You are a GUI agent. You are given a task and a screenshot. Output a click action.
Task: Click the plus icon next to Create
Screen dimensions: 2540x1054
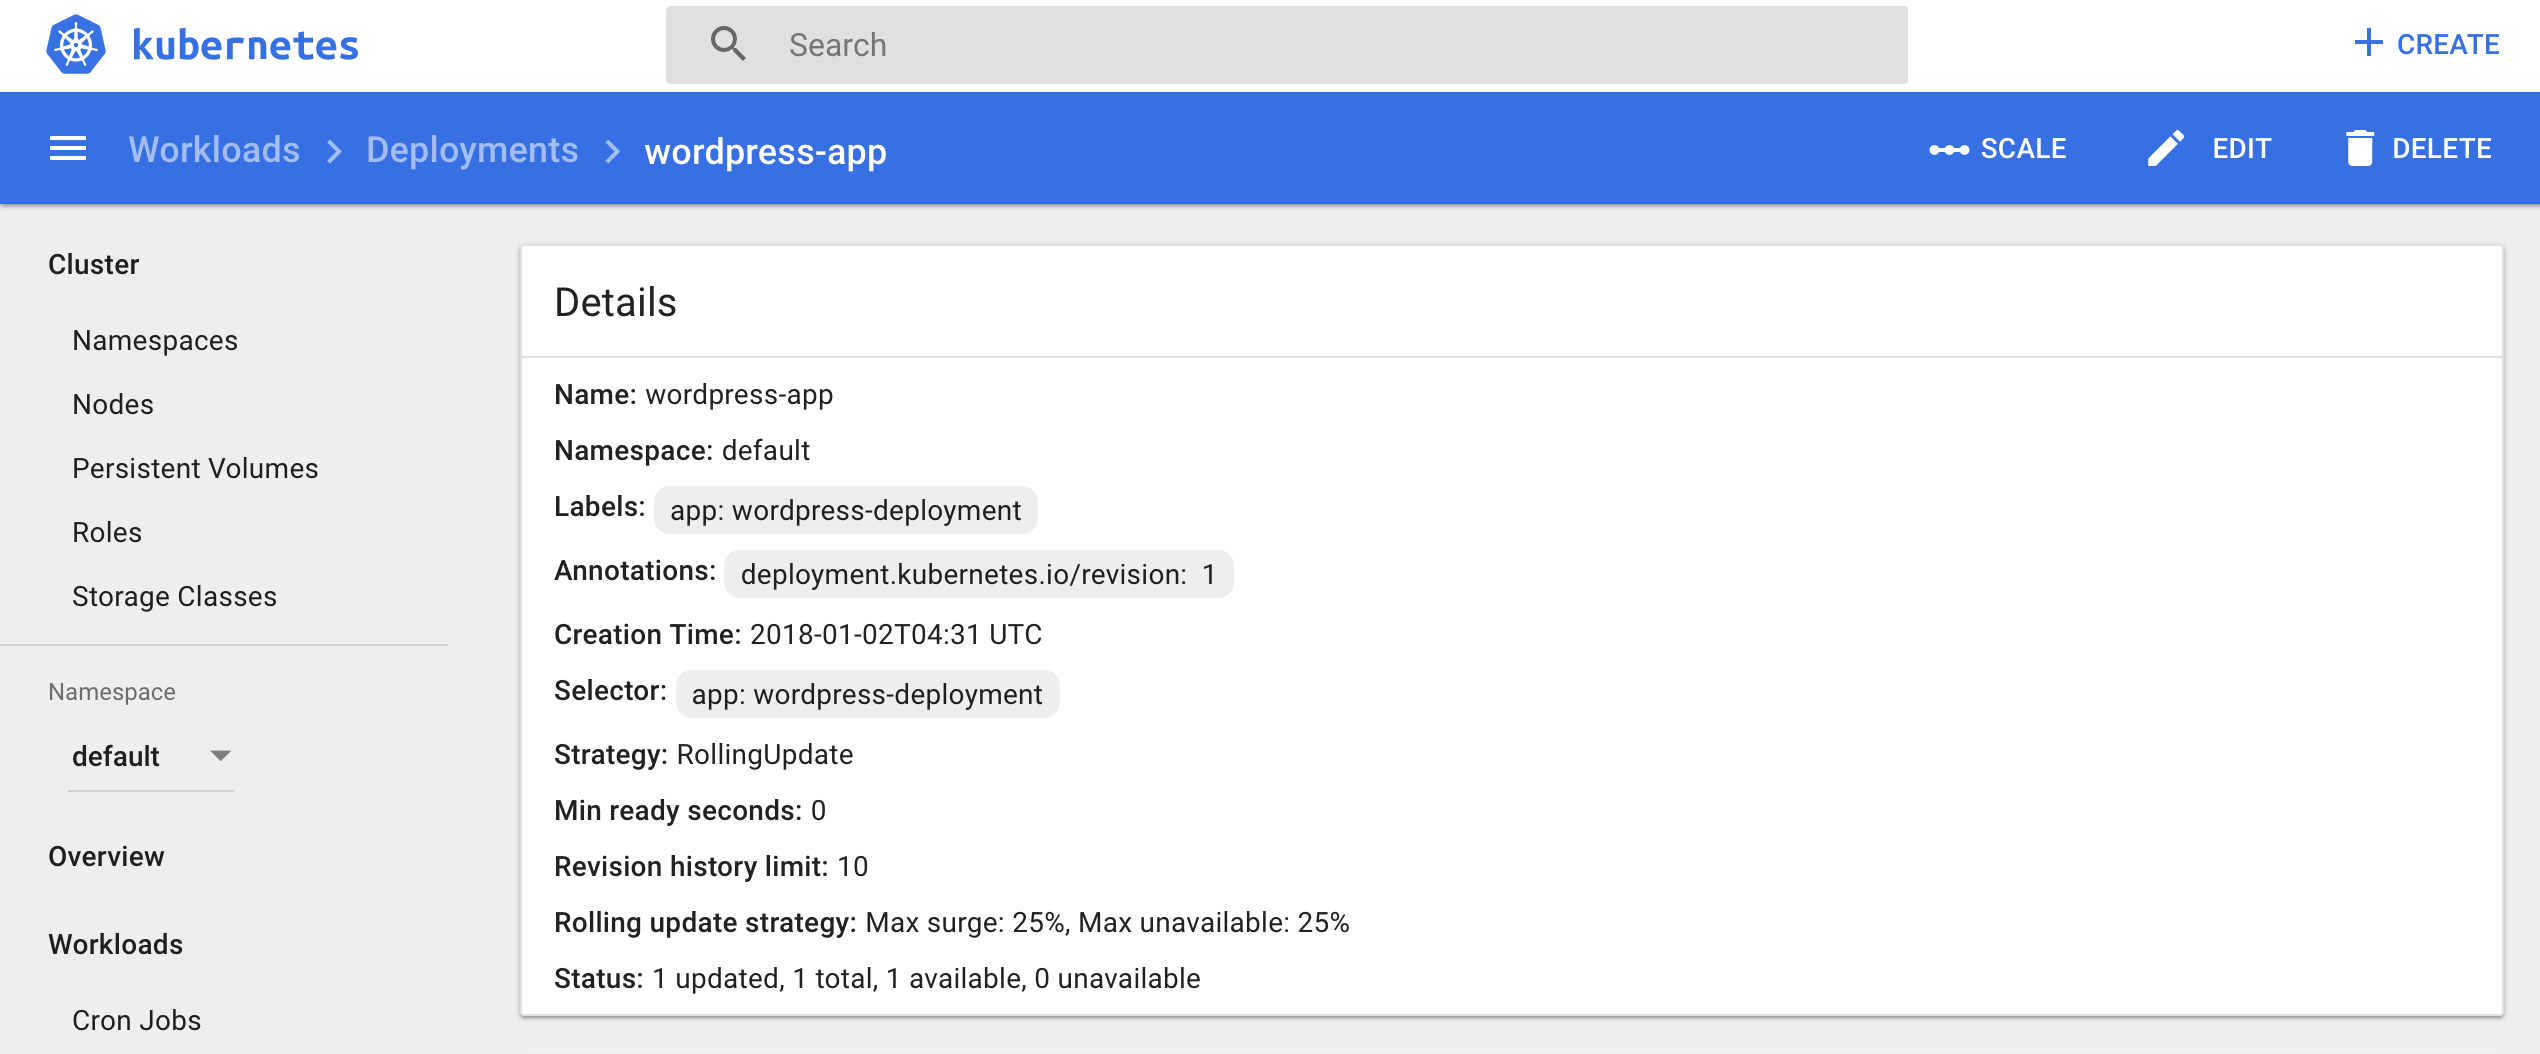[2368, 43]
